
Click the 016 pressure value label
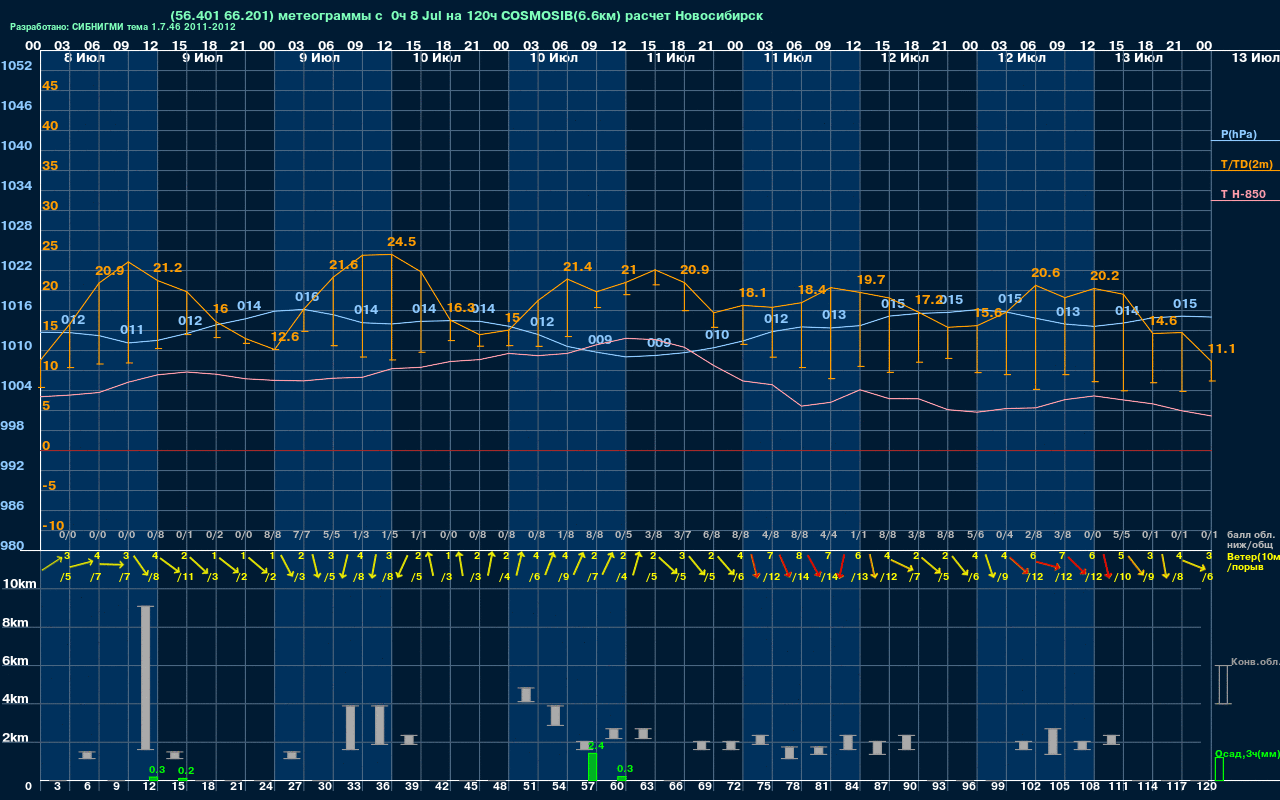click(x=307, y=297)
